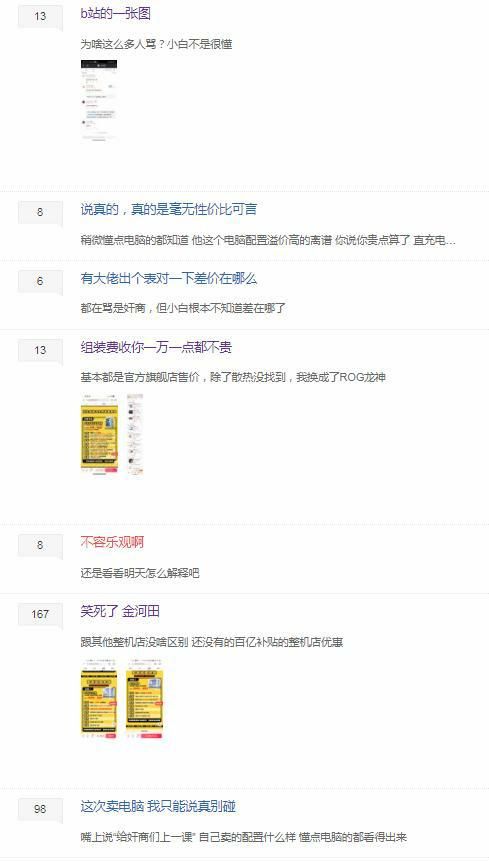Open the thread 笑死了 金河田
The image size is (489, 861).
[x=120, y=612]
